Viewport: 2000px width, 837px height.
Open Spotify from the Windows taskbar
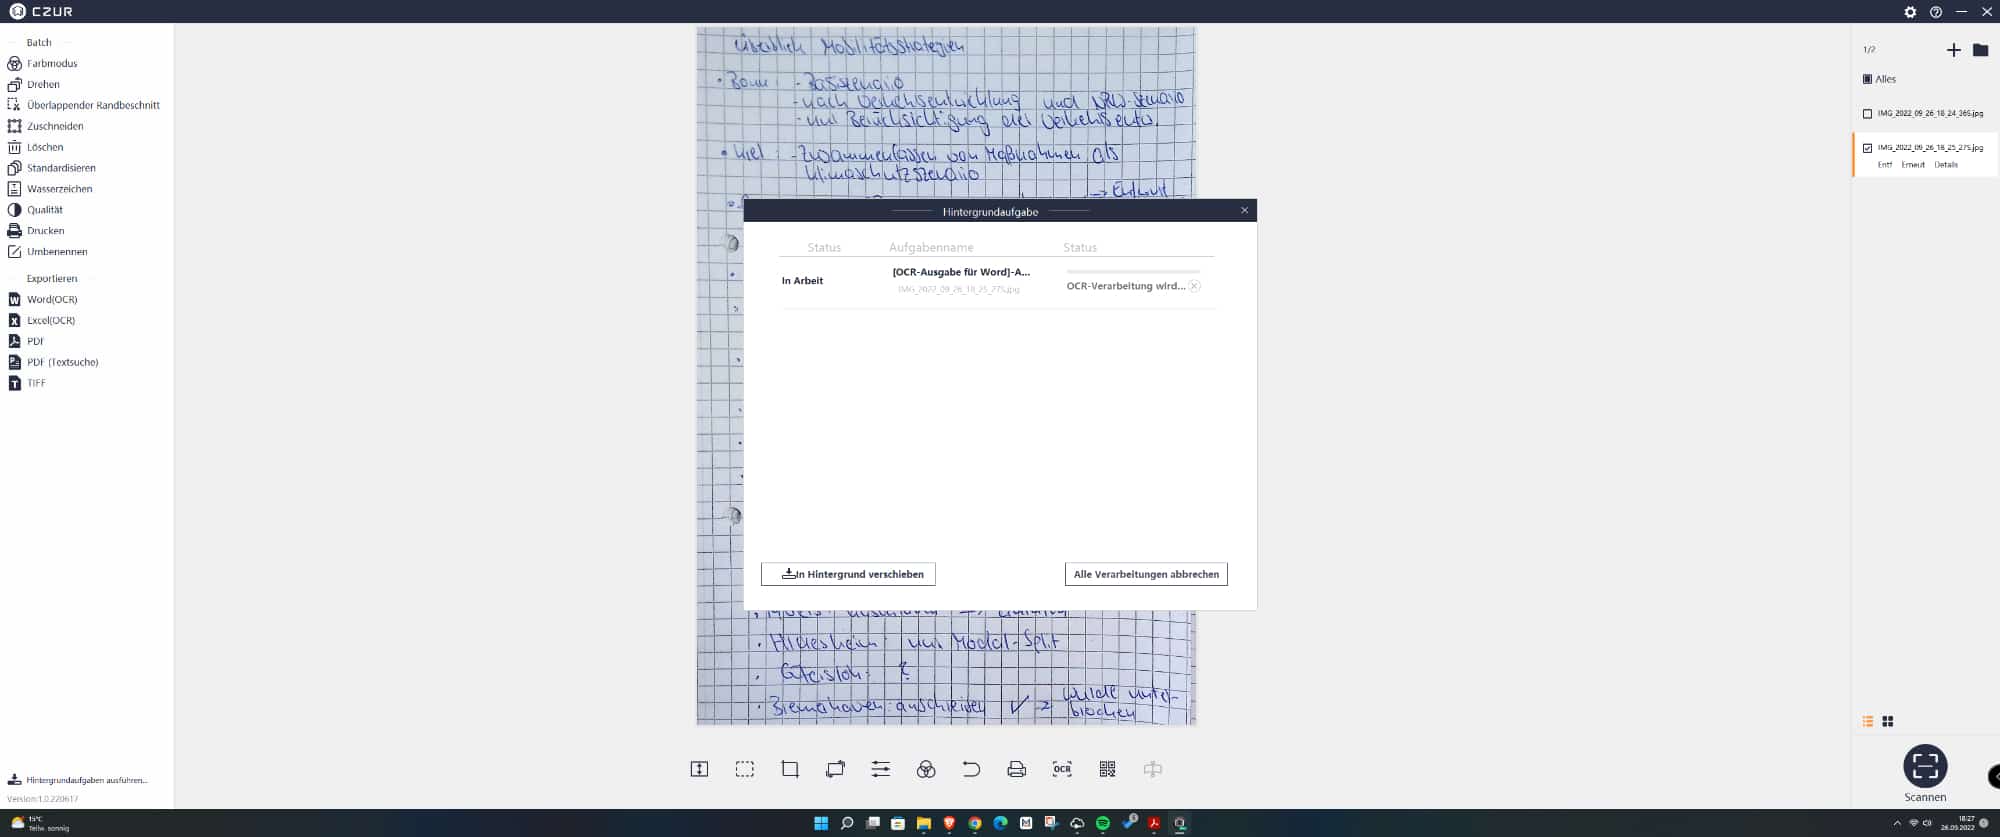coord(1102,823)
